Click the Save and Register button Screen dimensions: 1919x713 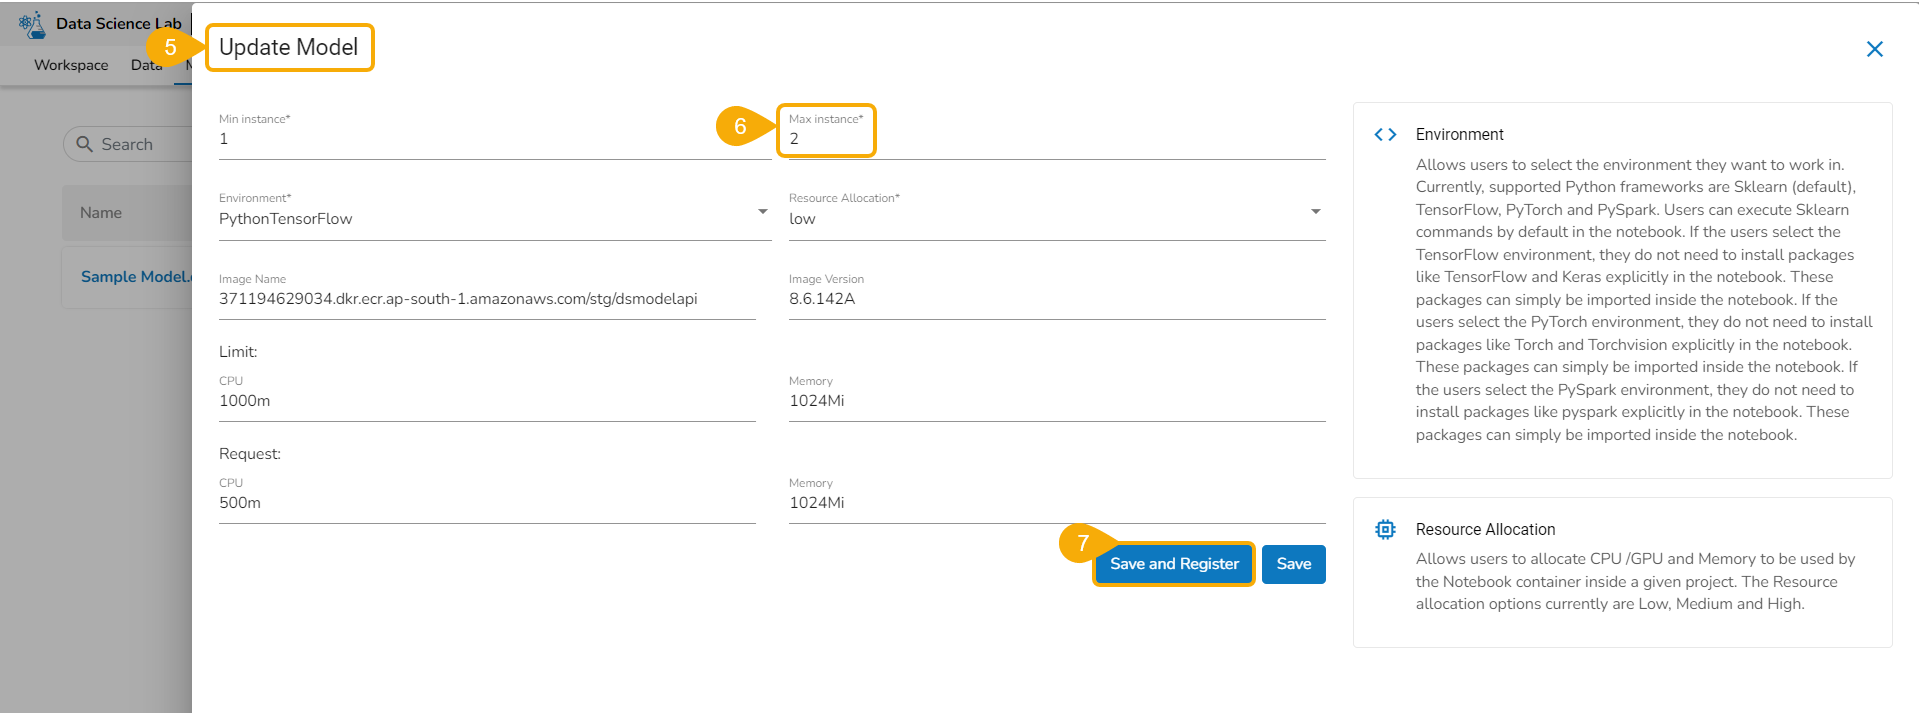click(1173, 564)
